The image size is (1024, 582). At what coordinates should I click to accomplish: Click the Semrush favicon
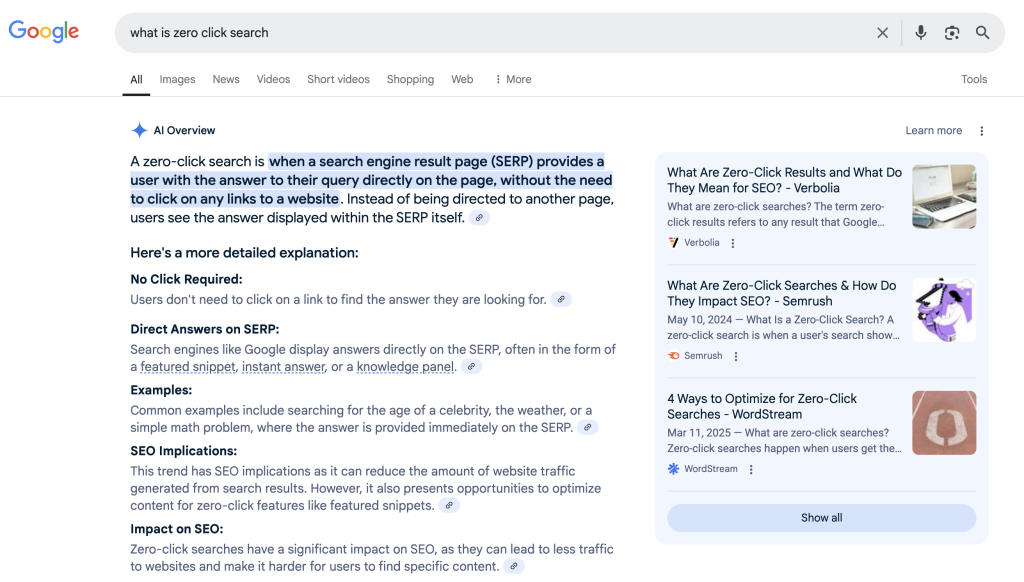(x=673, y=355)
